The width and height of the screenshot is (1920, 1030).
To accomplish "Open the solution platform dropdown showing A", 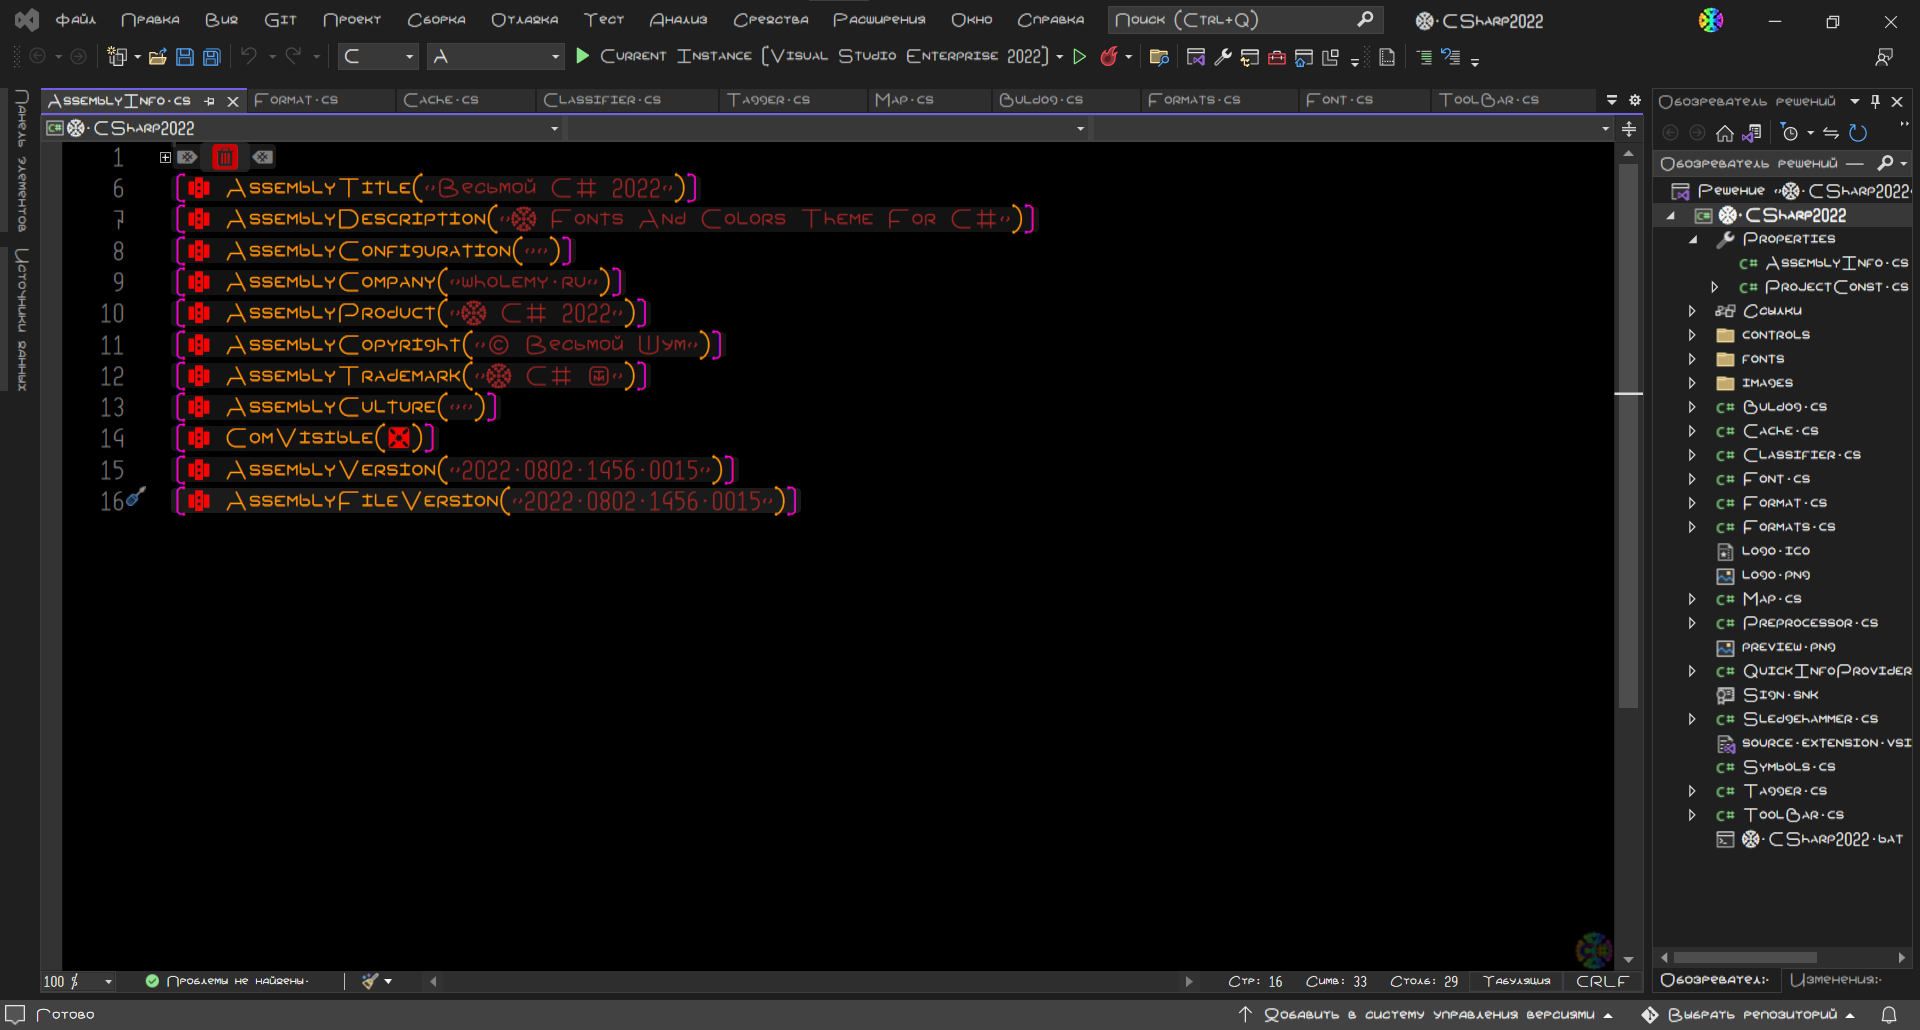I will pos(496,57).
